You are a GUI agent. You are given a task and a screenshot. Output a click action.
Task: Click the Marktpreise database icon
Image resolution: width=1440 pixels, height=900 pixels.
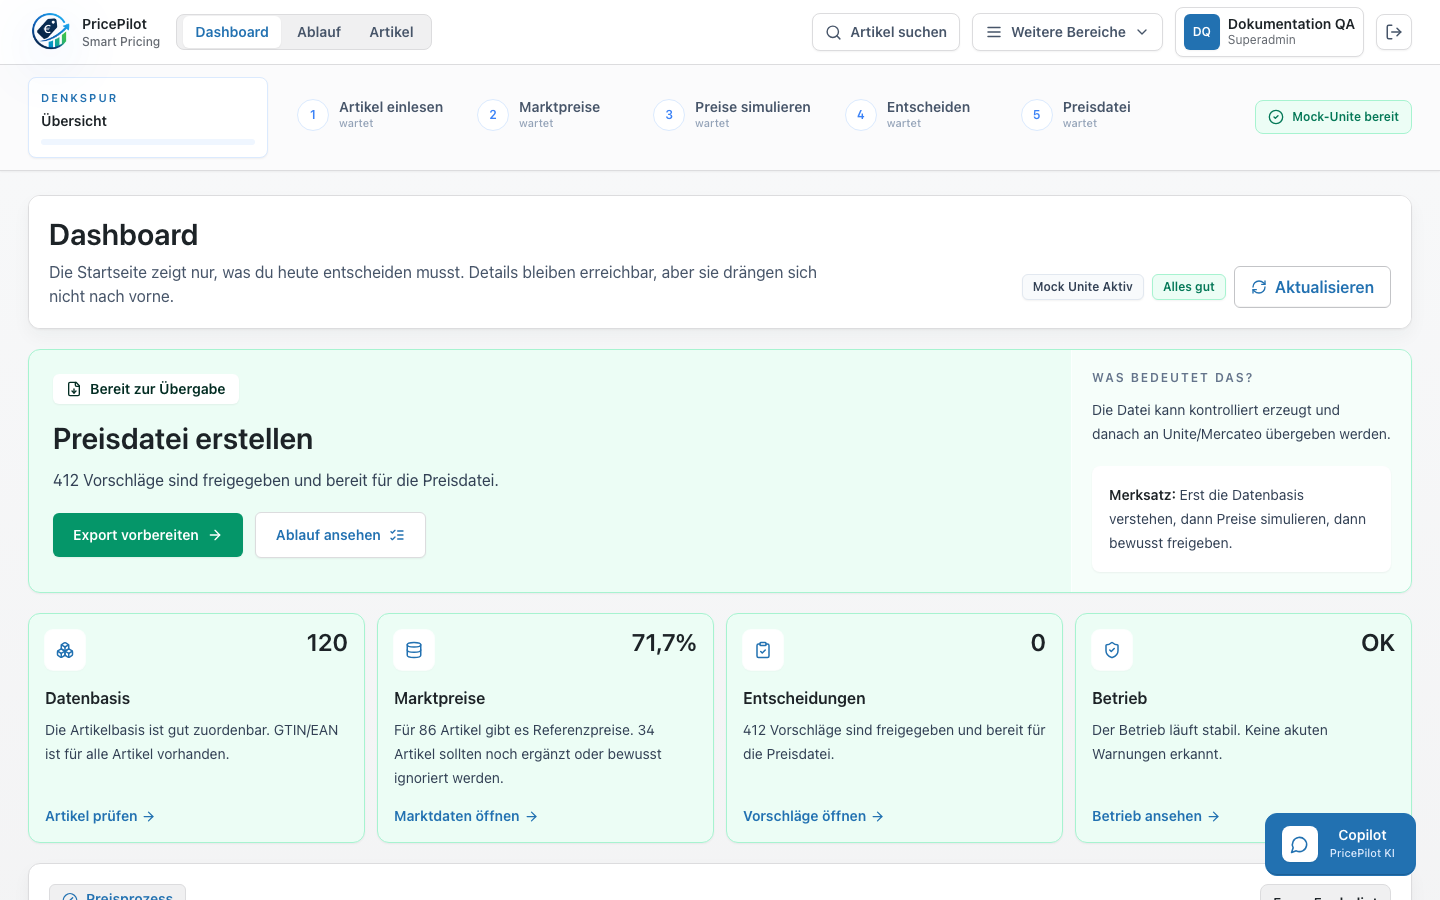pos(414,650)
